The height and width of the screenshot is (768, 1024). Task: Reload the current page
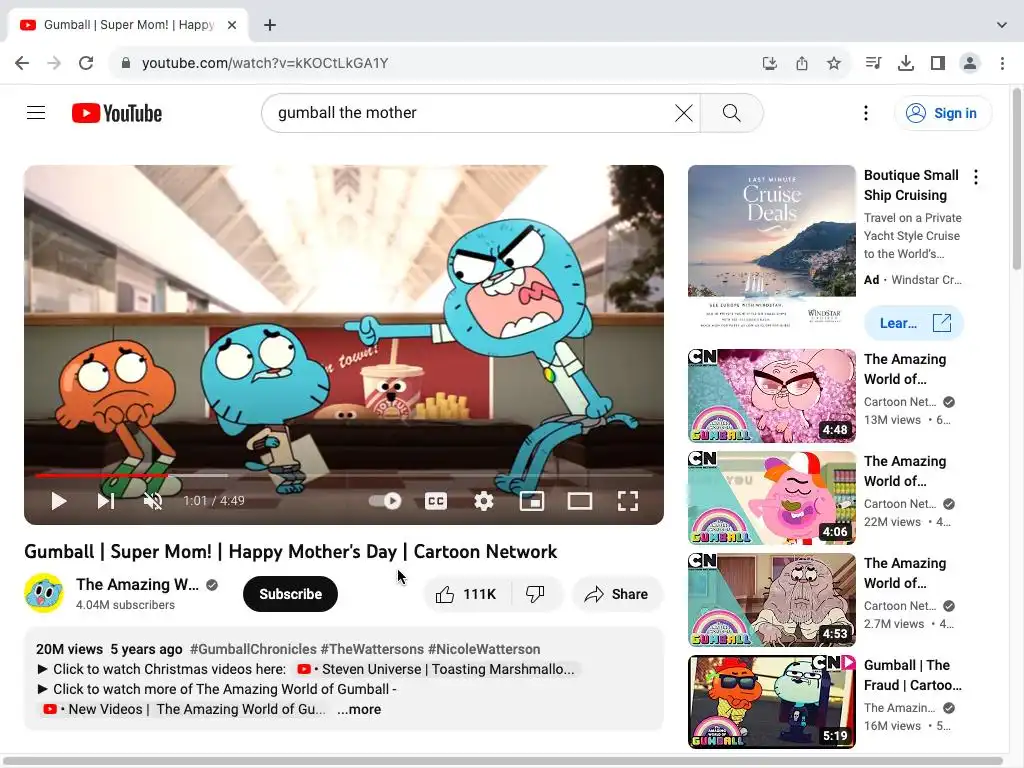[86, 63]
